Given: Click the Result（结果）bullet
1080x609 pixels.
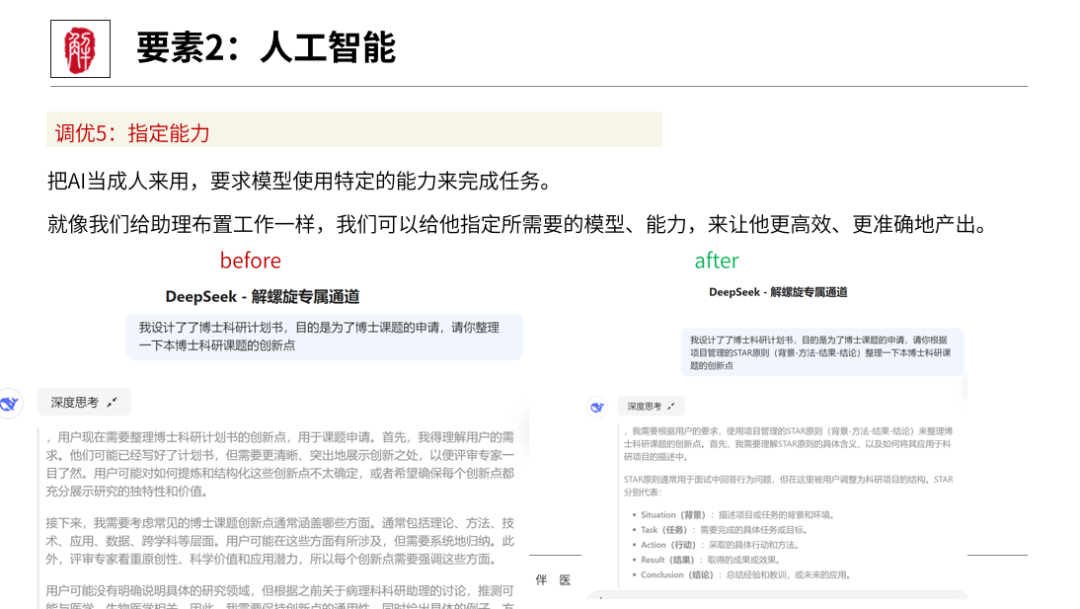Looking at the screenshot, I should (x=707, y=560).
